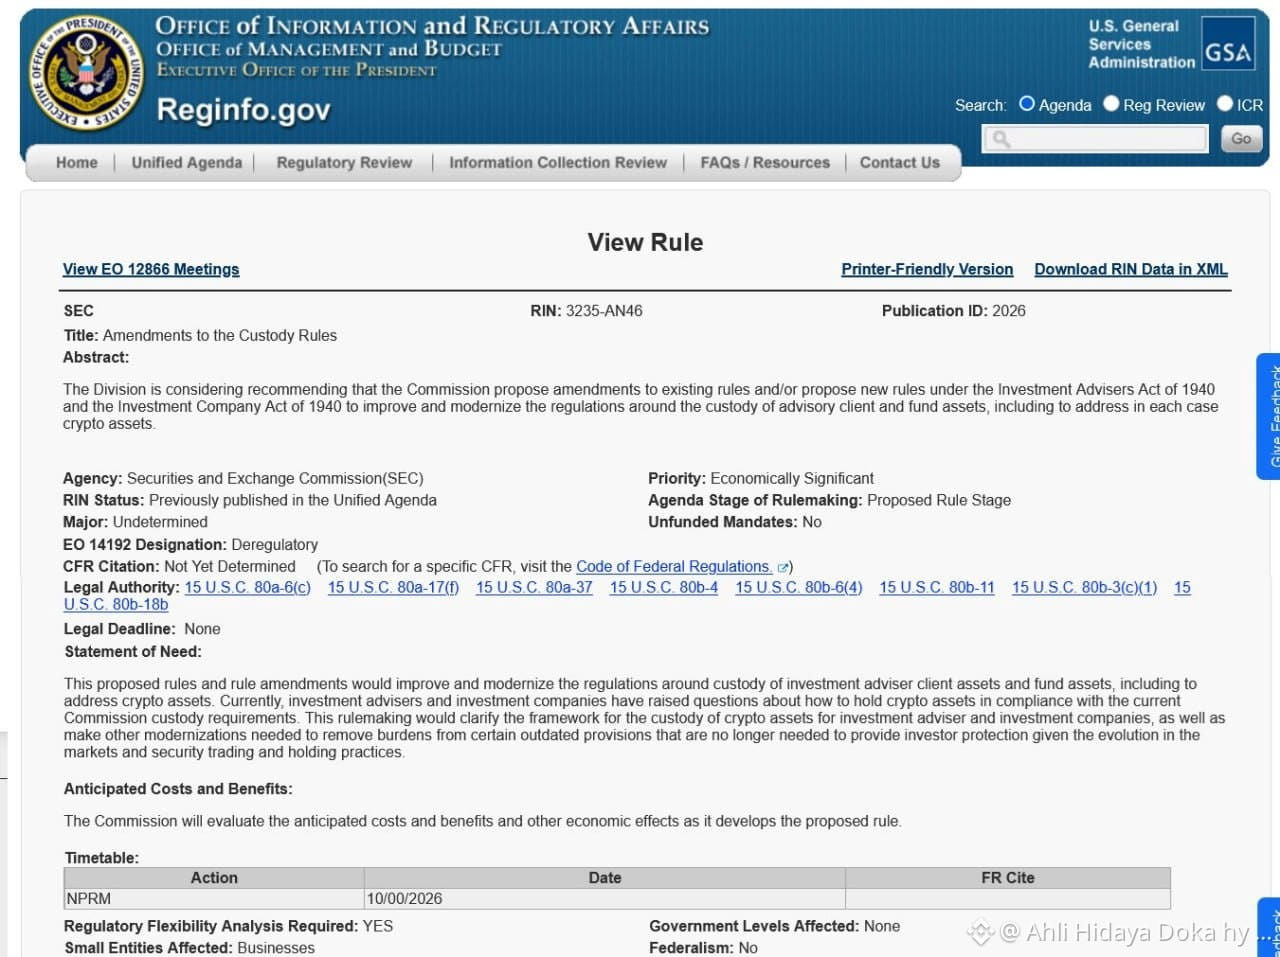The image size is (1280, 957).
Task: Click the Priority value Economically Significant
Action: point(792,479)
